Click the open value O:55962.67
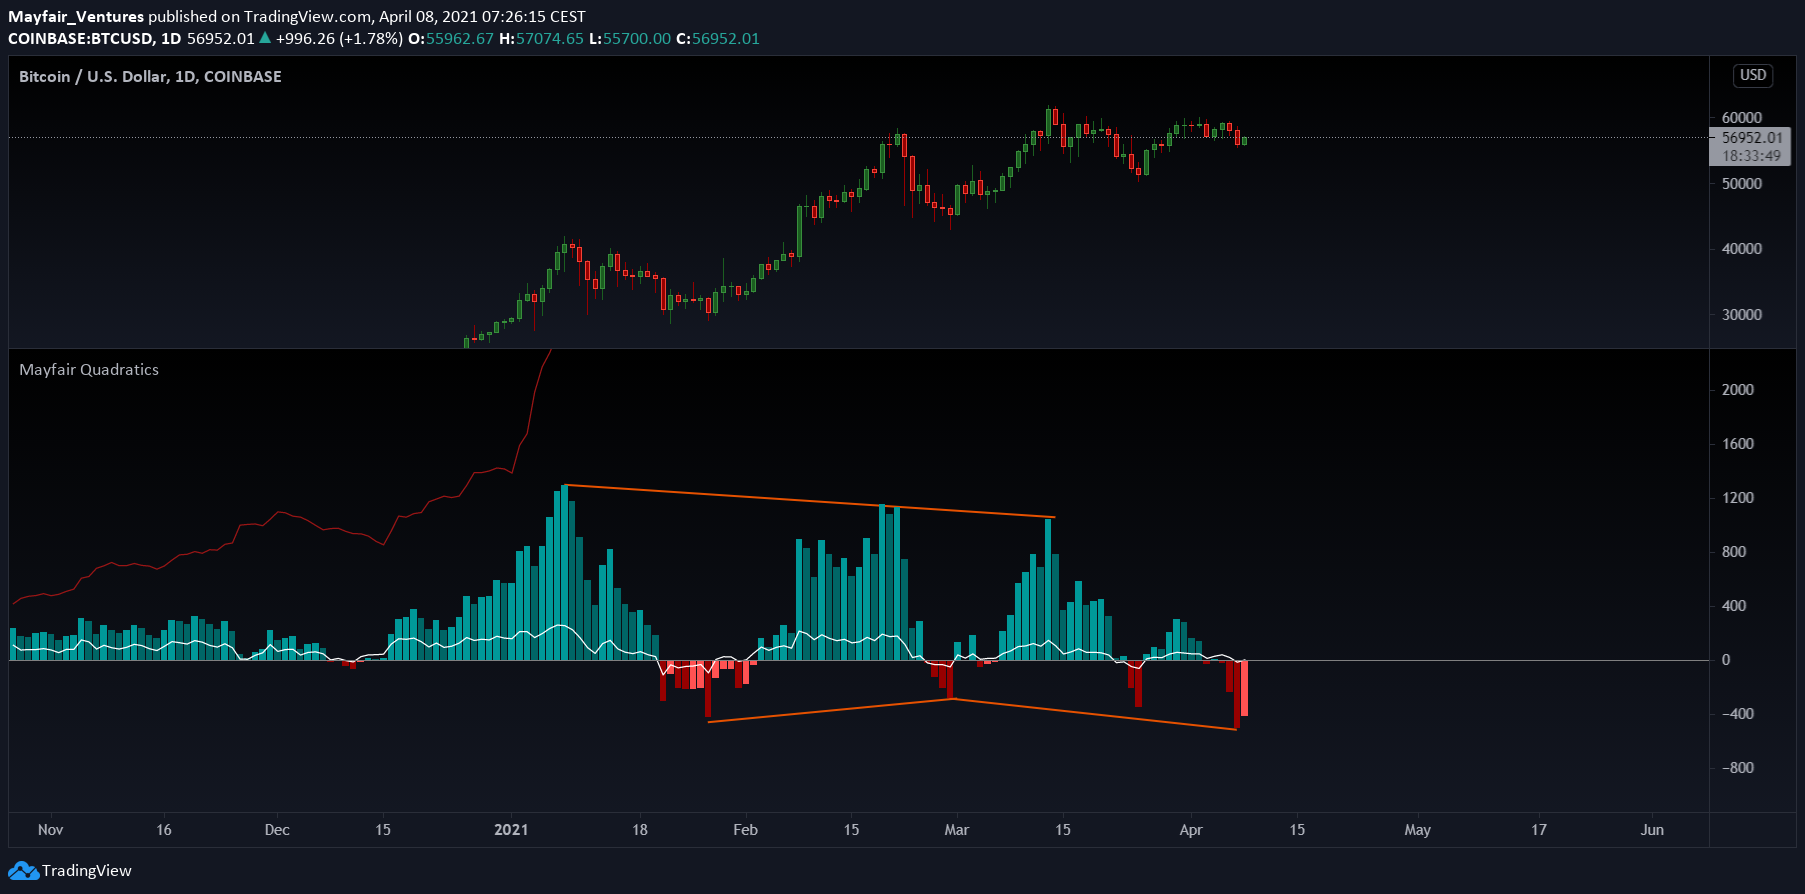Image resolution: width=1805 pixels, height=894 pixels. 451,39
